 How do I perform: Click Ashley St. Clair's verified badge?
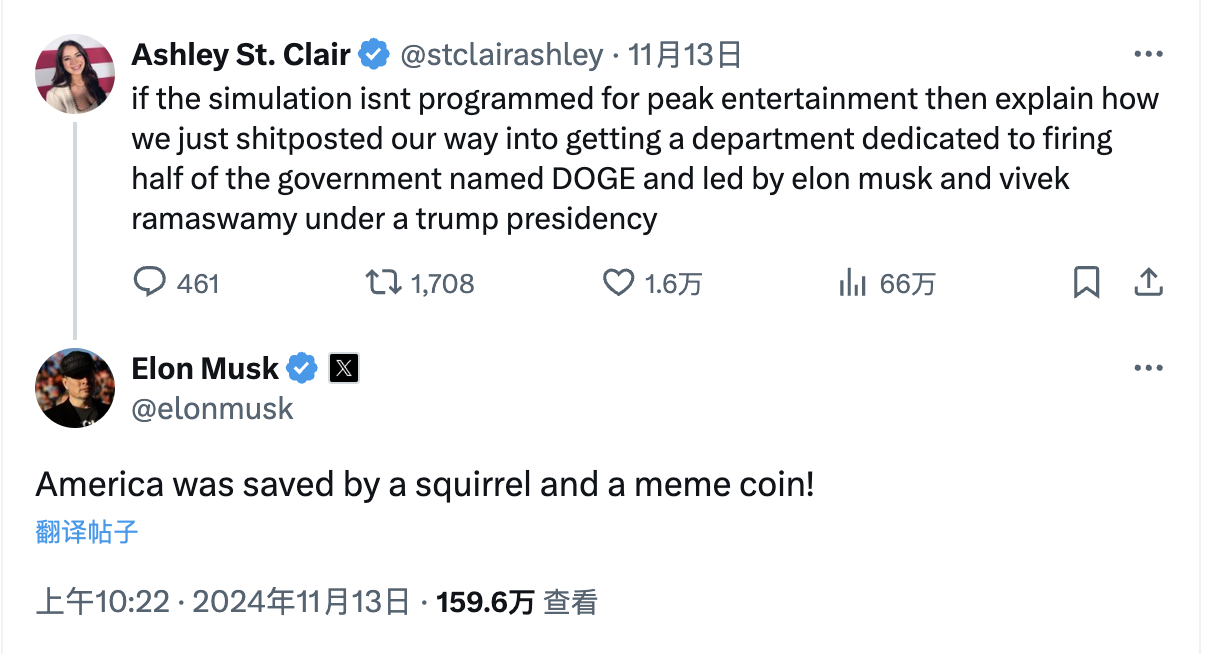point(374,55)
